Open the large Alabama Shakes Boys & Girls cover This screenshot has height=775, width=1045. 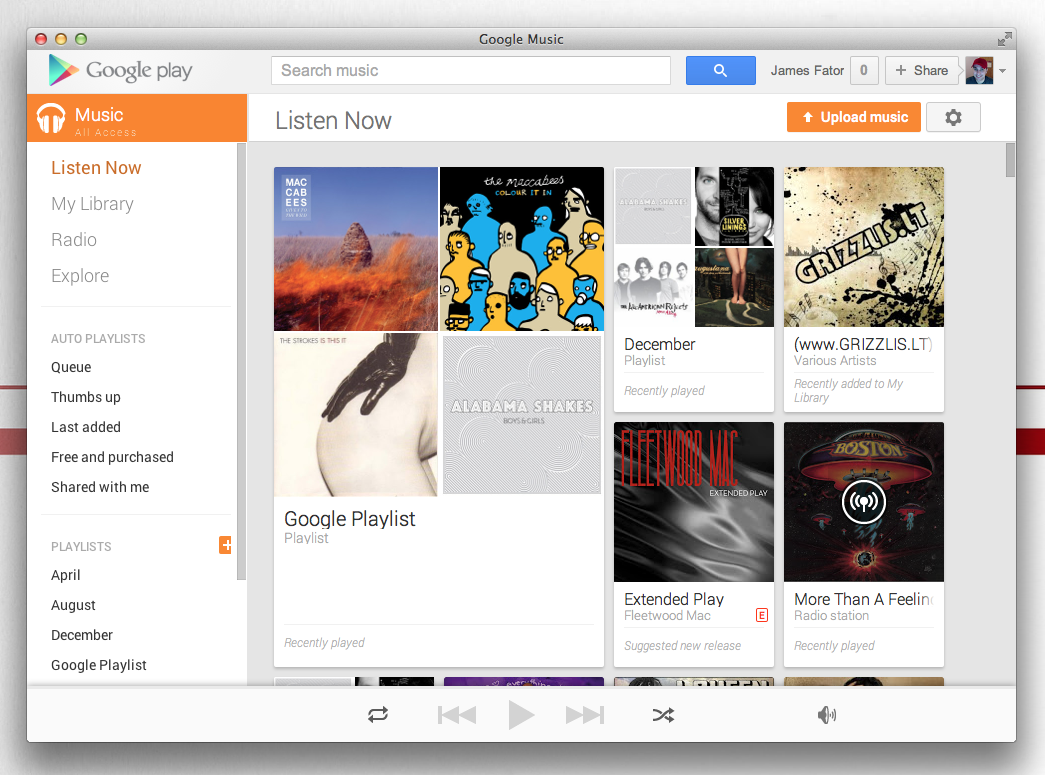pyautogui.click(x=522, y=414)
